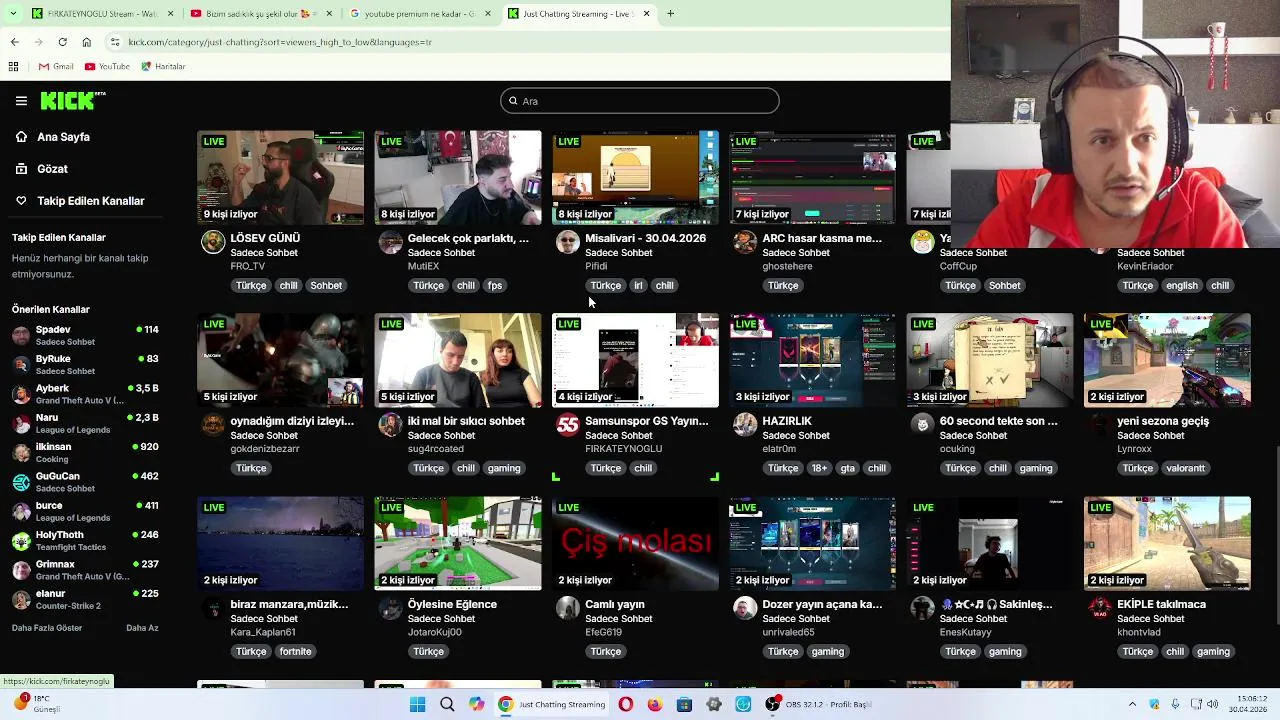Screen dimensions: 1280x720
Task: Click the english tag under KevinErlador
Action: 1181,286
